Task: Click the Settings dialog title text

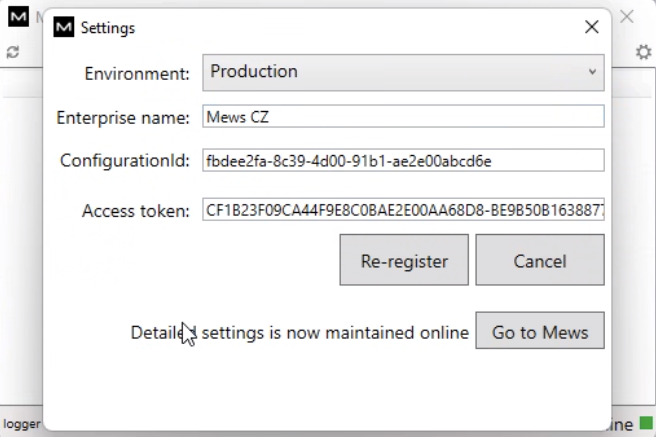Action: (x=108, y=29)
